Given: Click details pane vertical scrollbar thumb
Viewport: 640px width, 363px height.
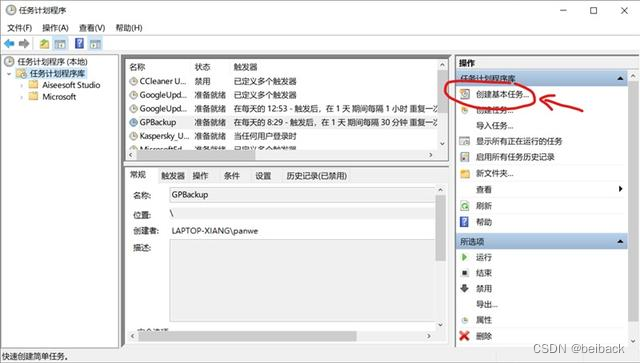Looking at the screenshot, I should 440,228.
